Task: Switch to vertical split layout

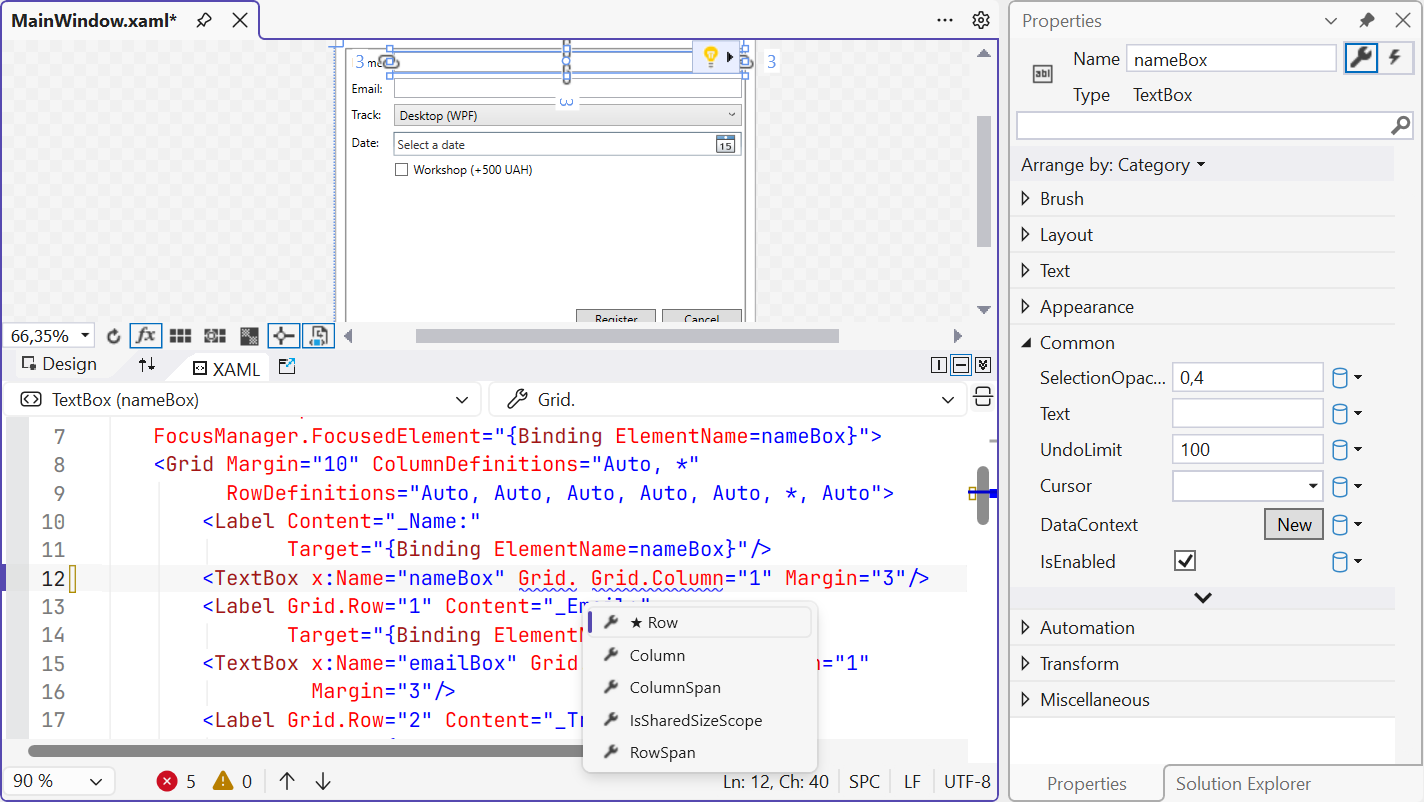Action: click(x=938, y=365)
